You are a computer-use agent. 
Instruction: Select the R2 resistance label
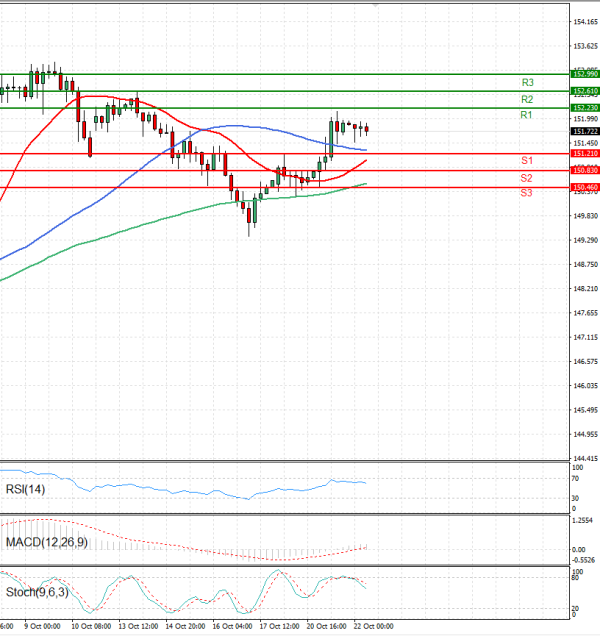pos(526,100)
